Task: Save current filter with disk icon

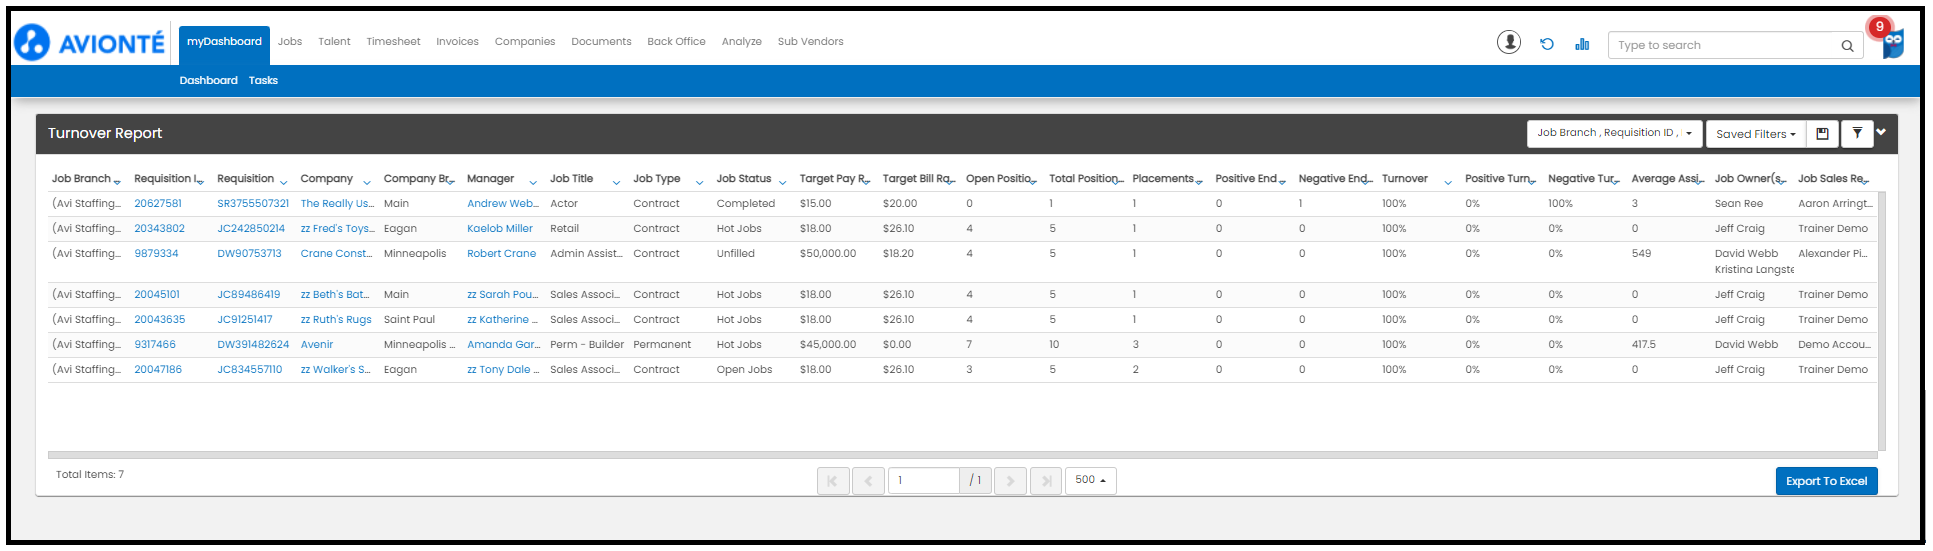Action: click(x=1822, y=133)
